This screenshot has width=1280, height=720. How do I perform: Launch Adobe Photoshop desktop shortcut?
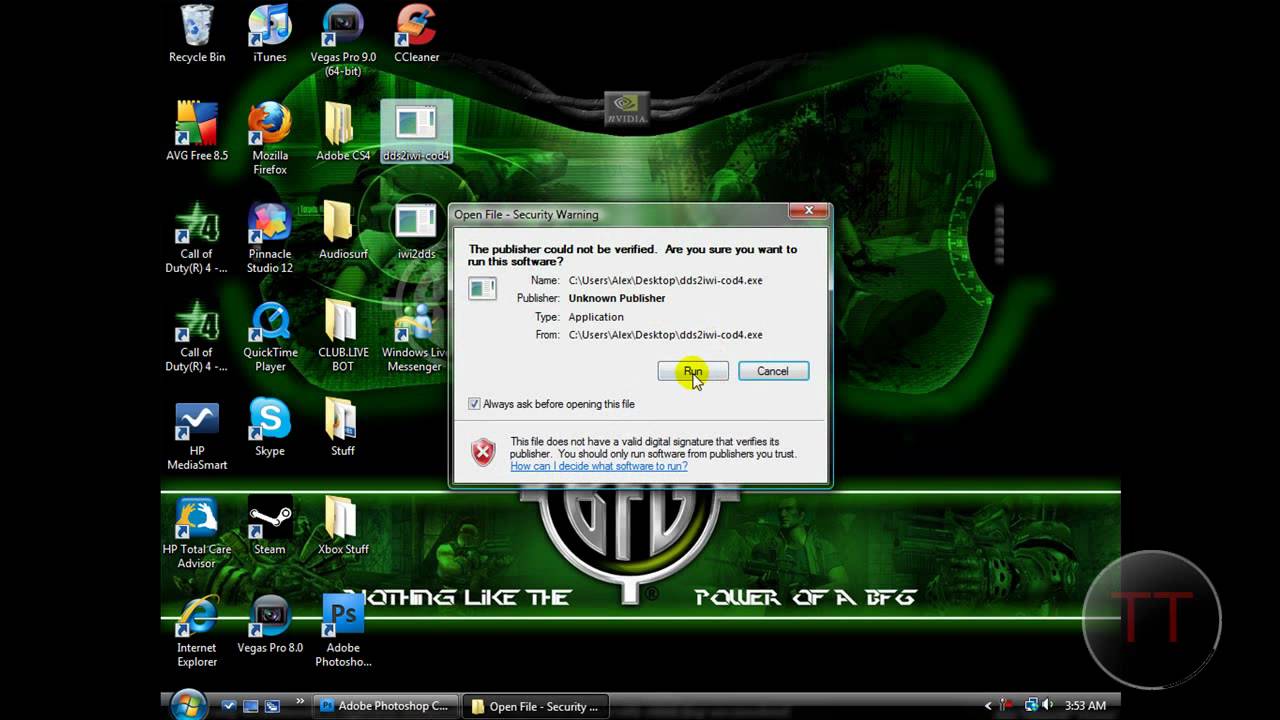[343, 632]
